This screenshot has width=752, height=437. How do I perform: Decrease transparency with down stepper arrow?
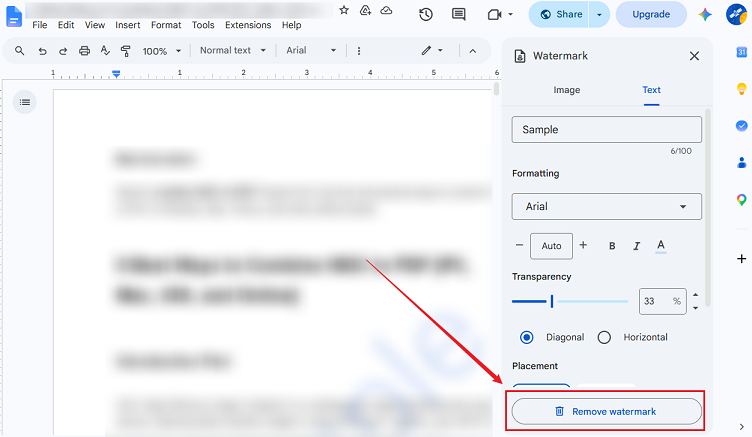pyautogui.click(x=695, y=308)
